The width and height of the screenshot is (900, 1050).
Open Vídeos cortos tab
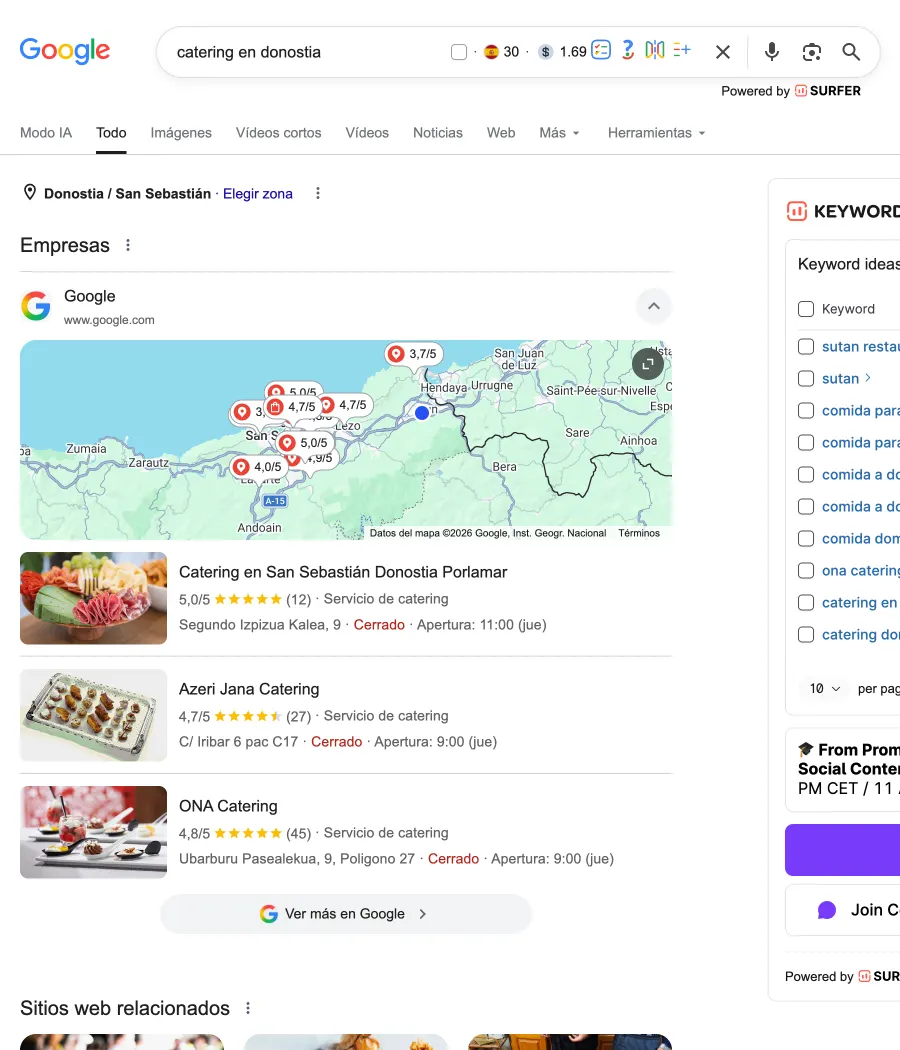click(279, 133)
